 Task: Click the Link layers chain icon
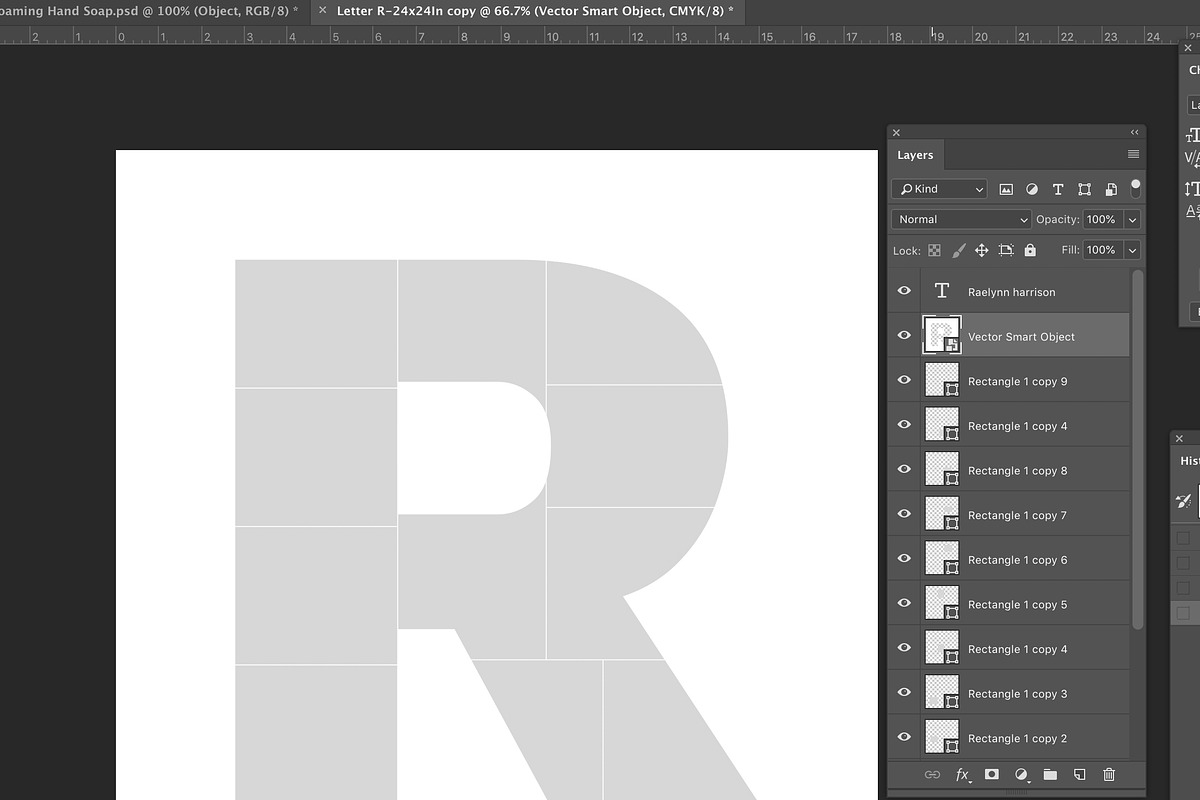(932, 774)
